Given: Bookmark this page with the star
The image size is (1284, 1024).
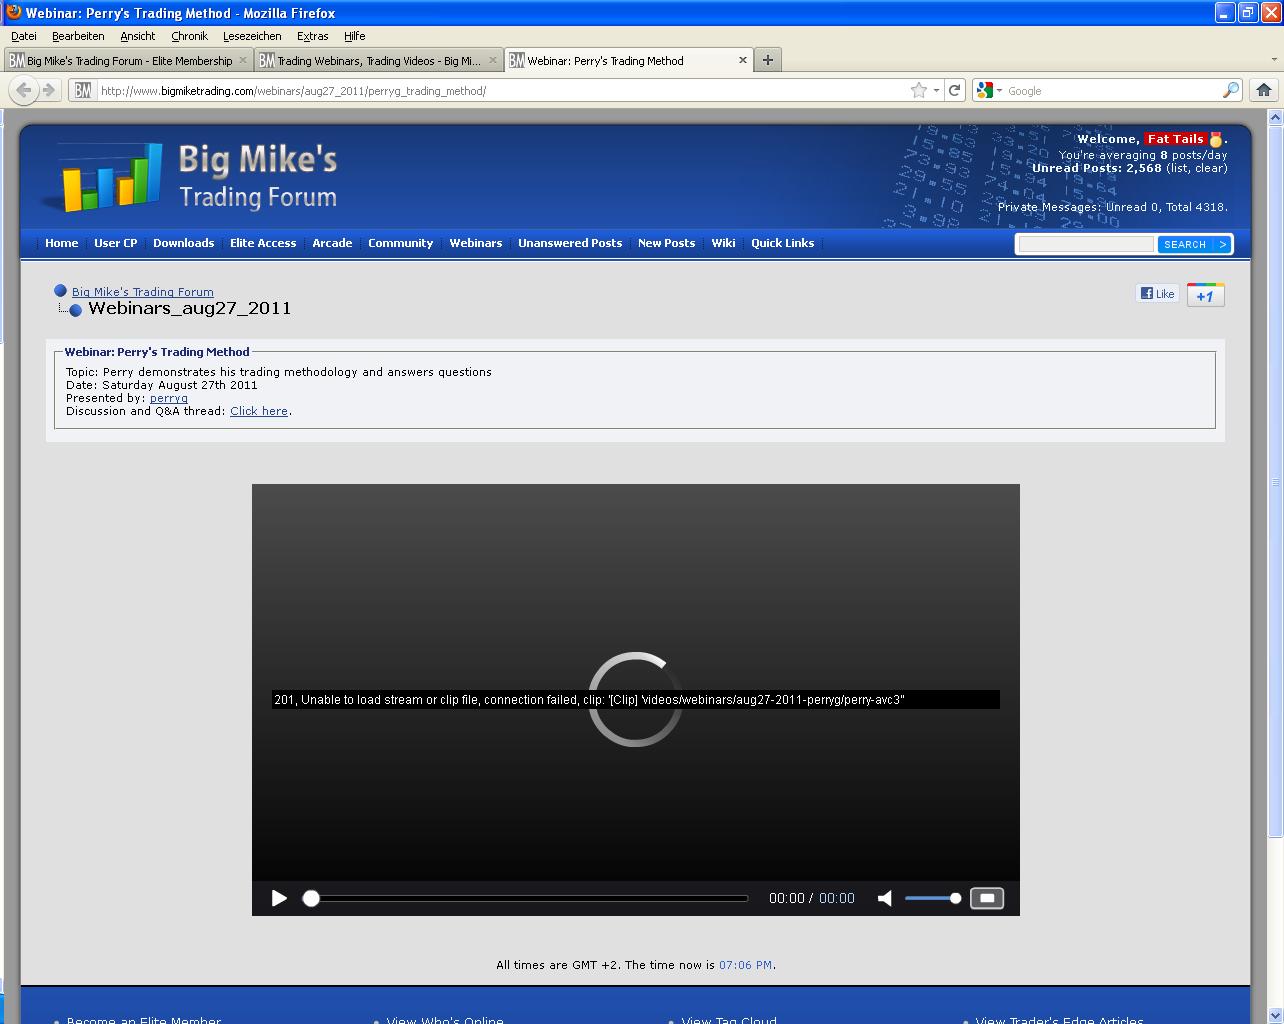Looking at the screenshot, I should (919, 90).
